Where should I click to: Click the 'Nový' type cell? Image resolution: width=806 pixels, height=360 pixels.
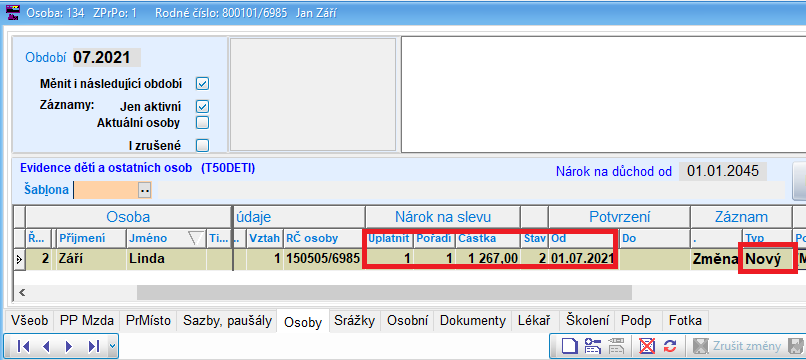coord(767,259)
